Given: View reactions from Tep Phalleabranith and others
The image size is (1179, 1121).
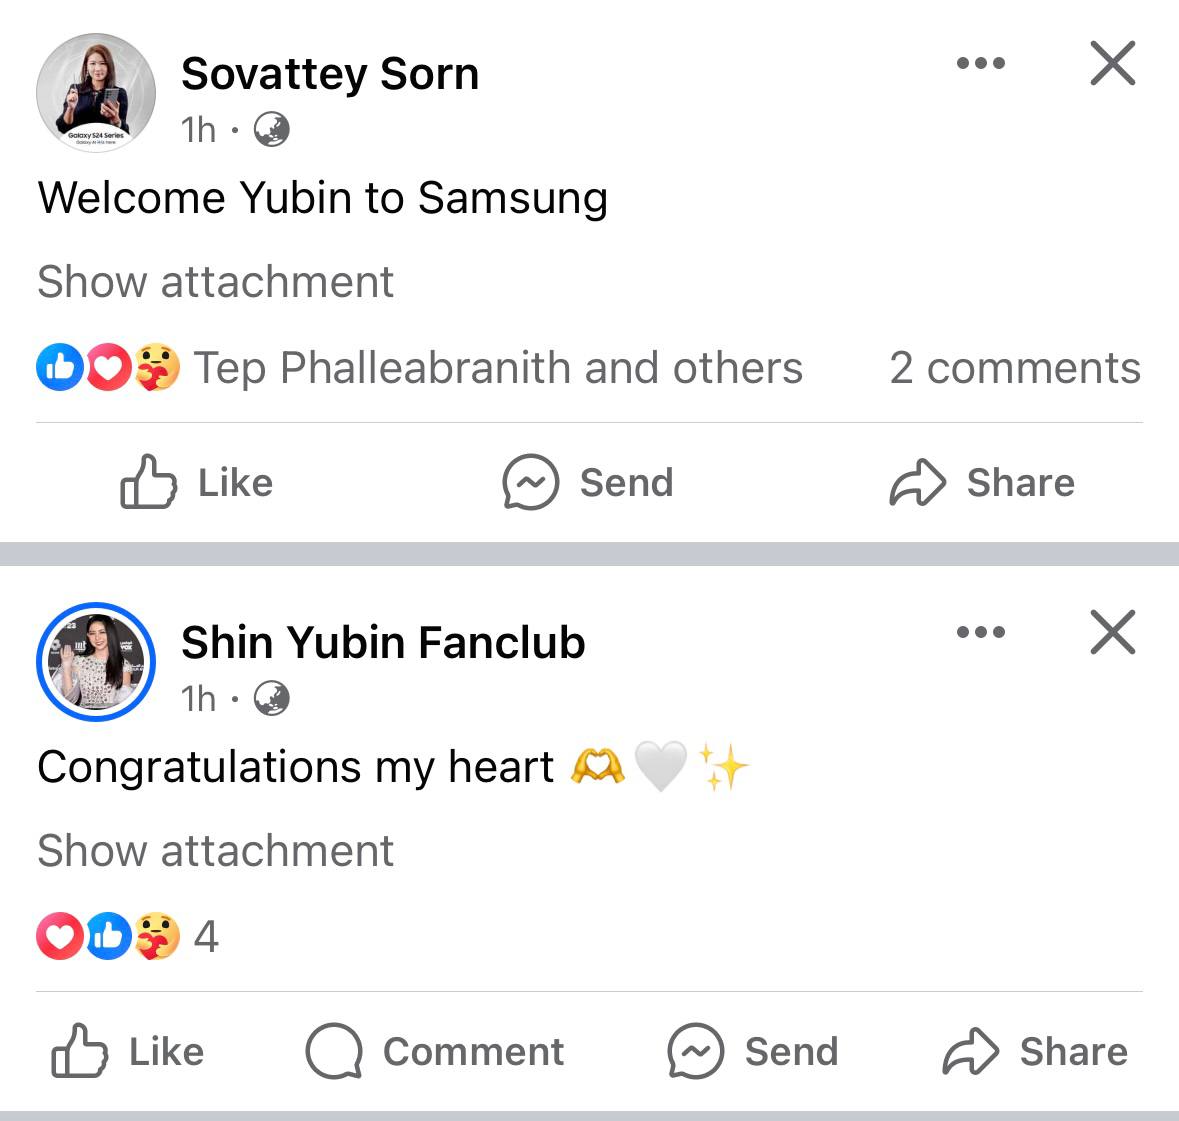Looking at the screenshot, I should [497, 368].
